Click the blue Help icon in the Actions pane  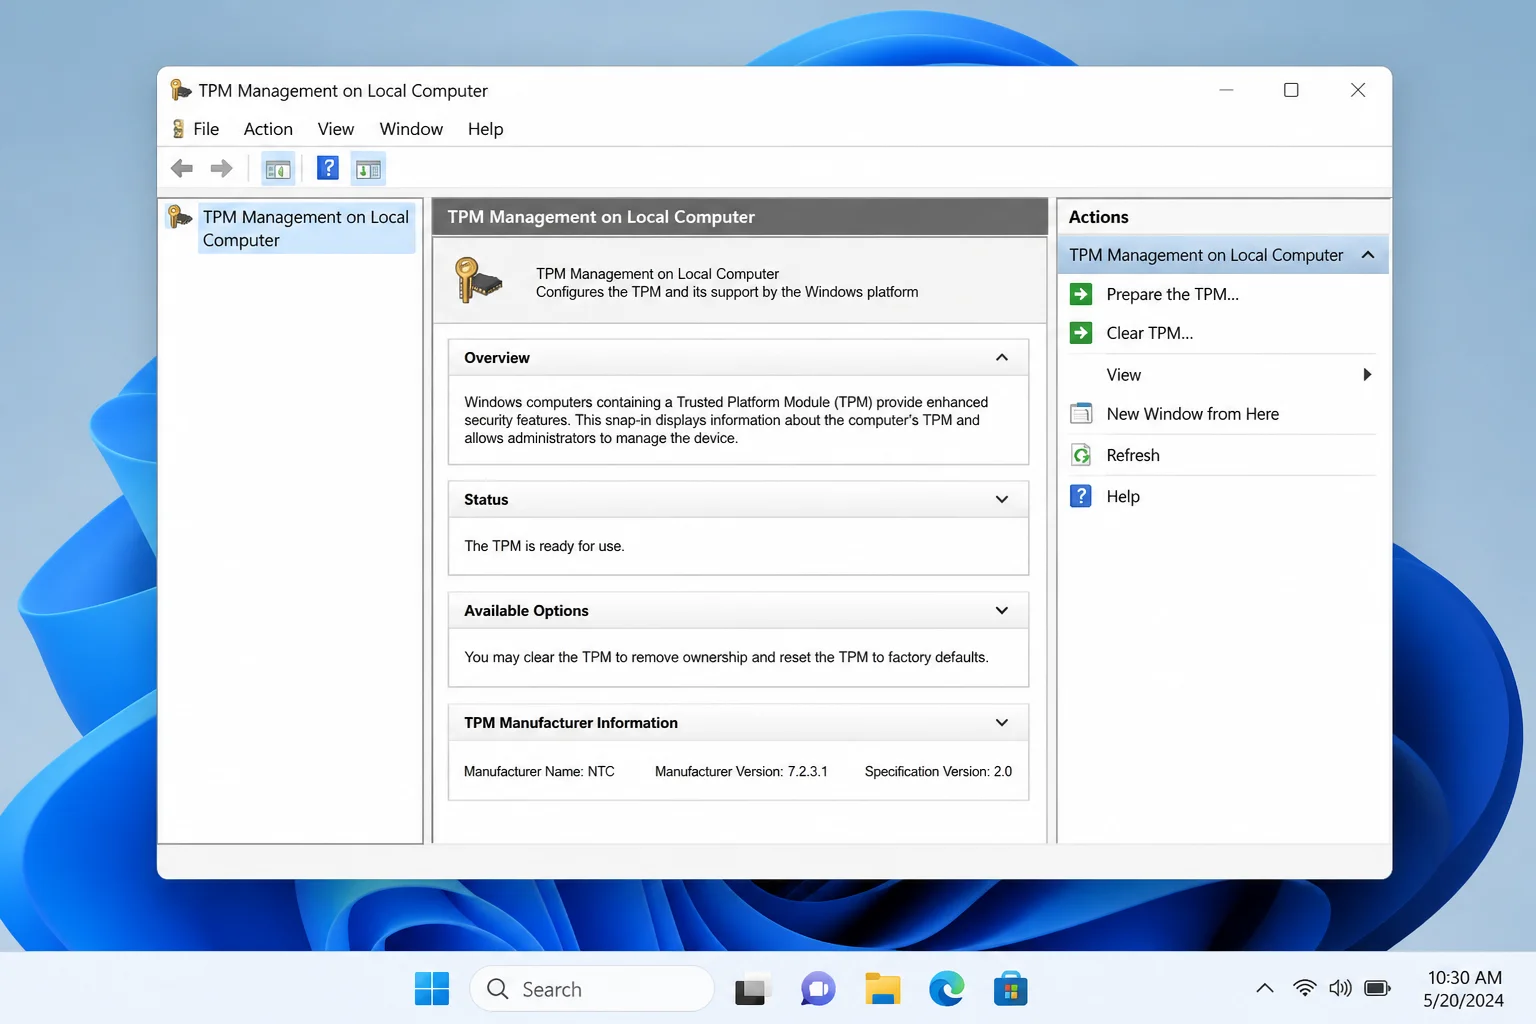click(1081, 496)
